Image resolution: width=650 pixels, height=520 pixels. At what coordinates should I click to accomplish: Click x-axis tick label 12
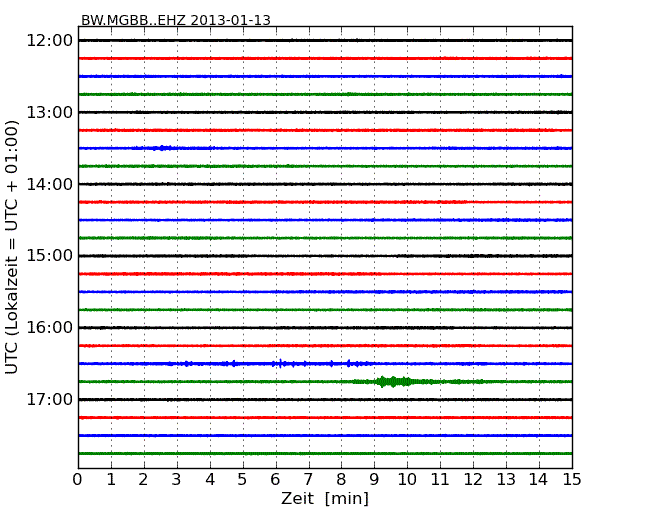[x=473, y=480]
